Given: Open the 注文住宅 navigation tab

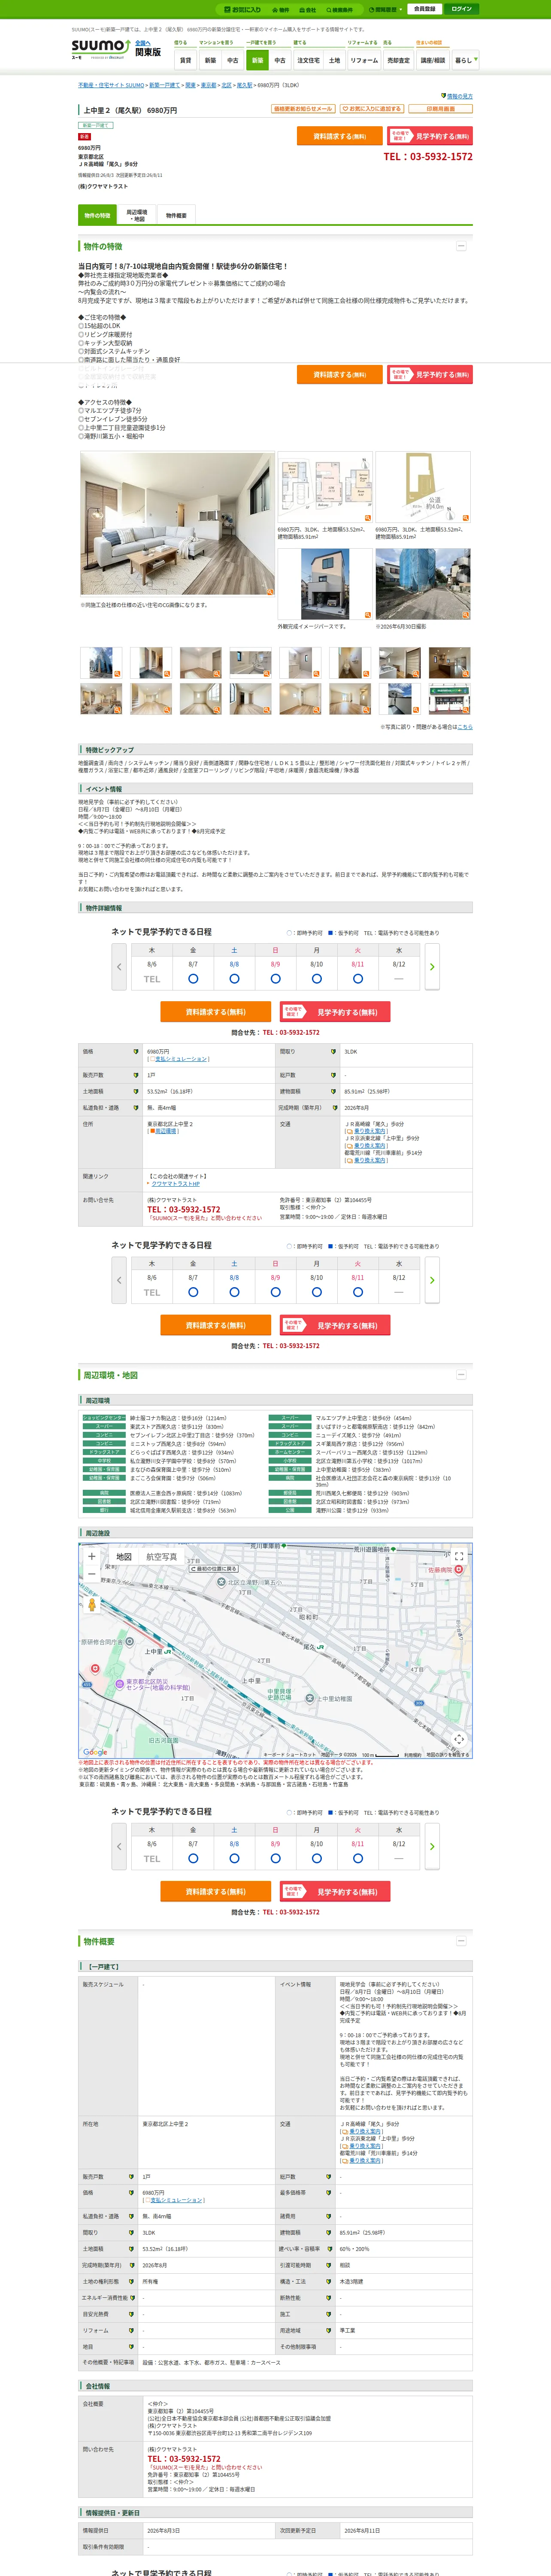Looking at the screenshot, I should (x=308, y=60).
